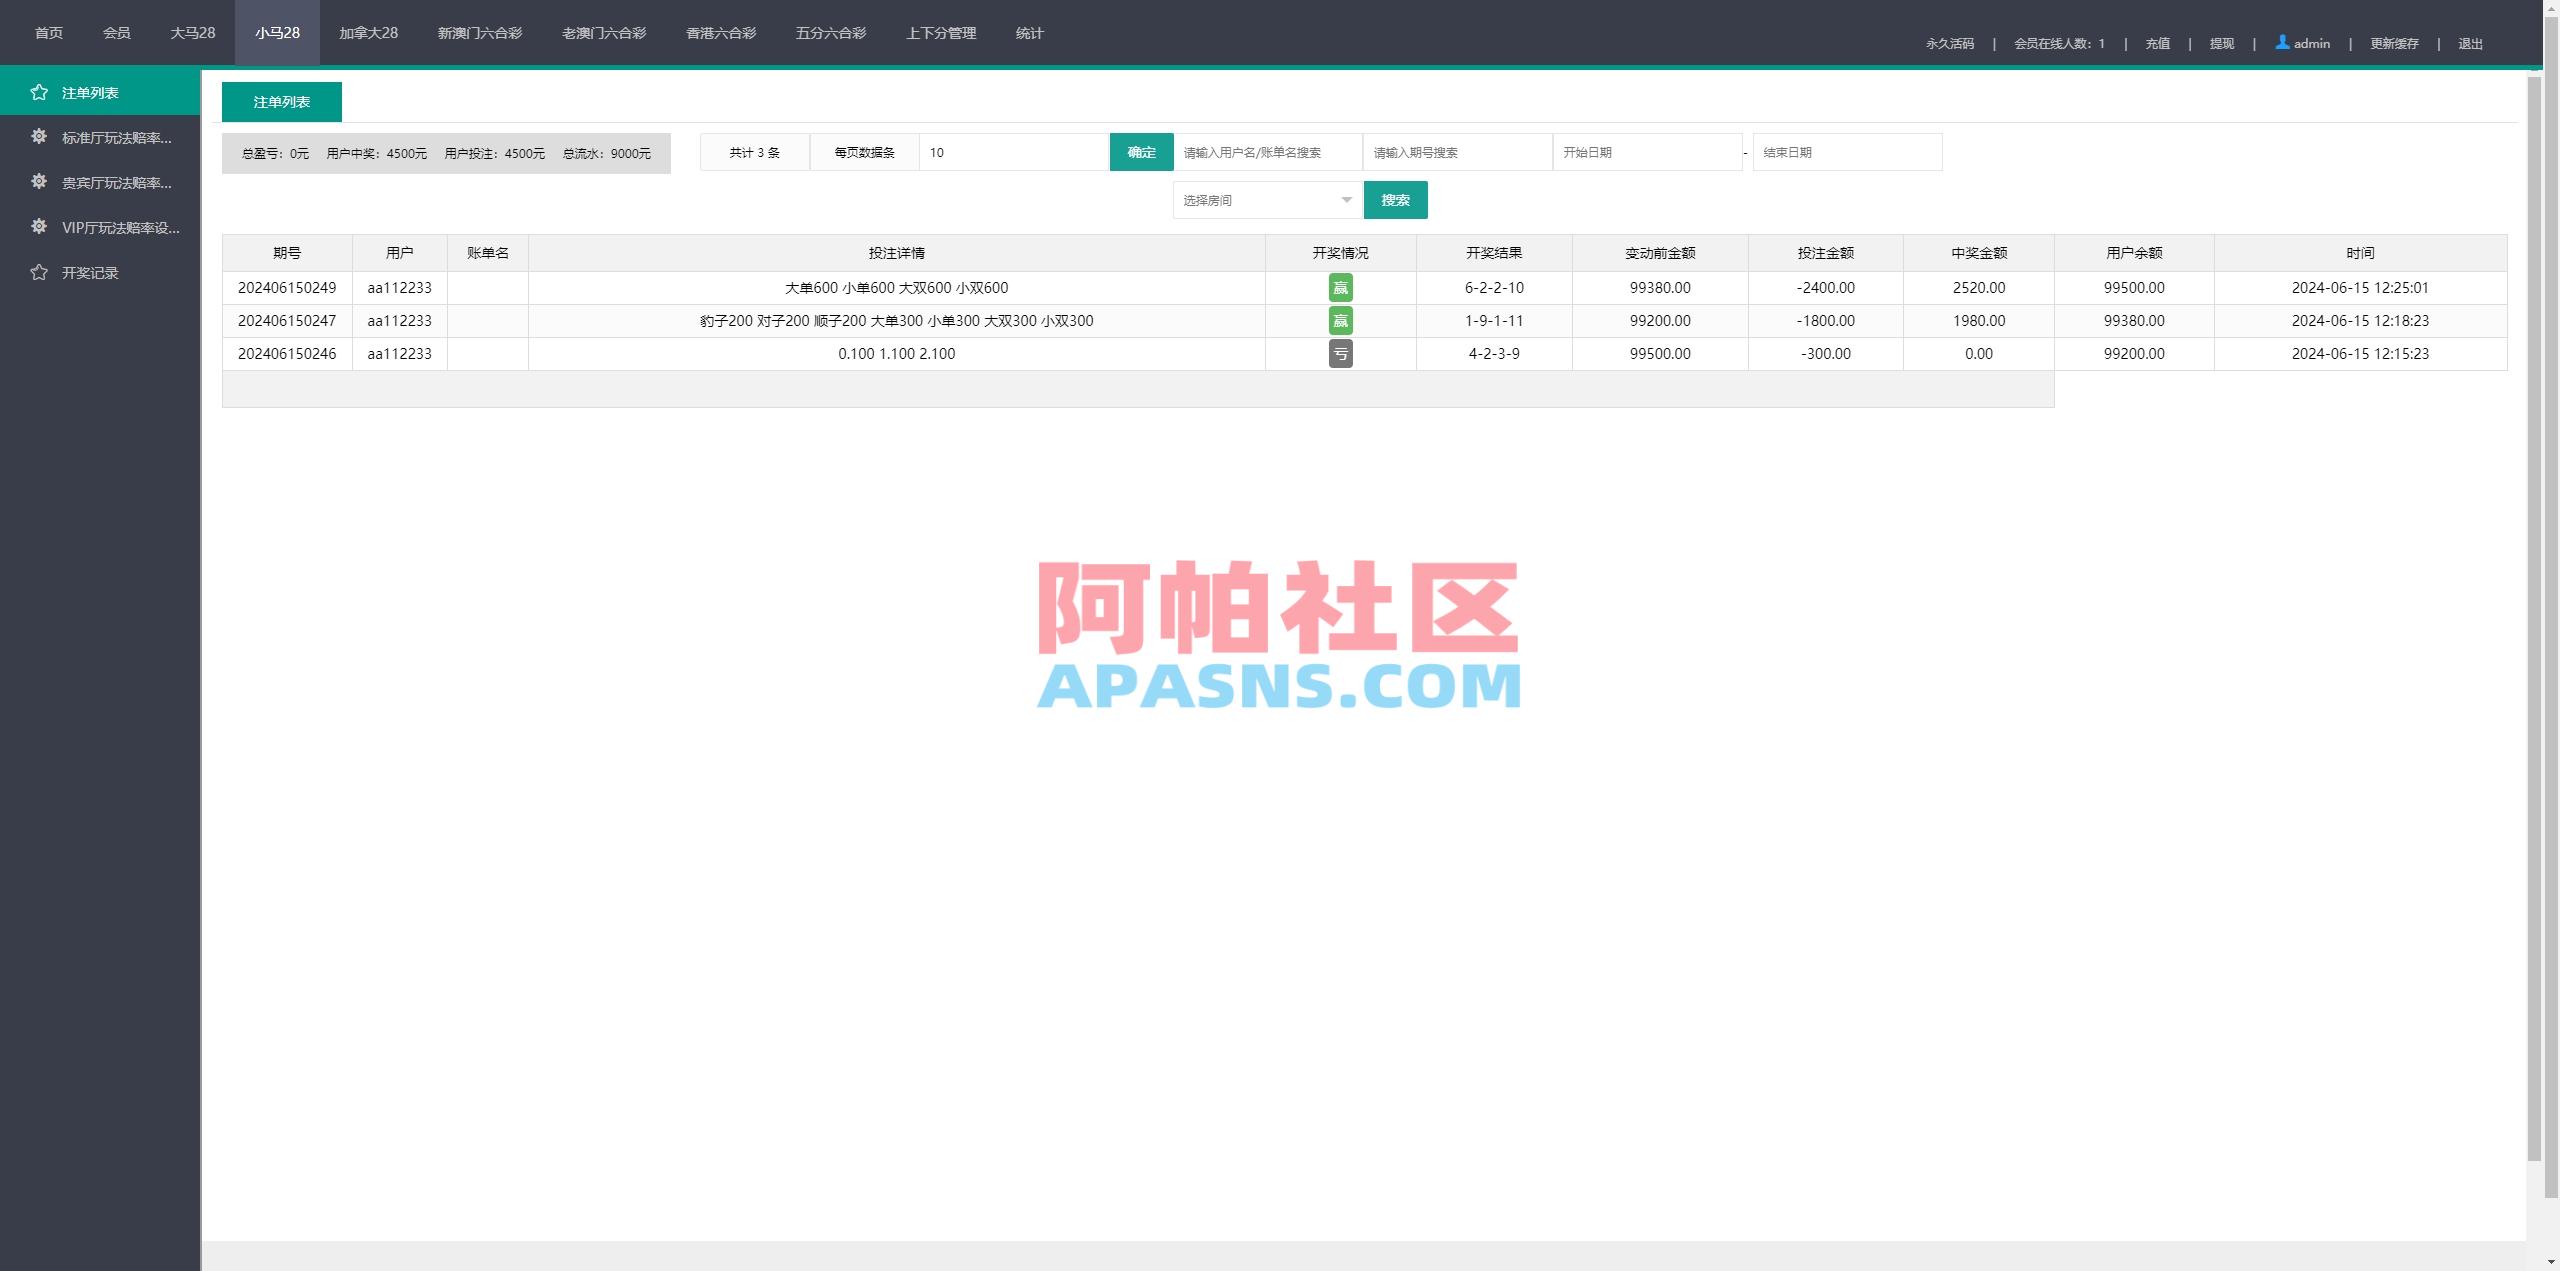Screen dimensions: 2560x1271
Task: Switch to the 加拿大28 menu tab
Action: click(367, 32)
